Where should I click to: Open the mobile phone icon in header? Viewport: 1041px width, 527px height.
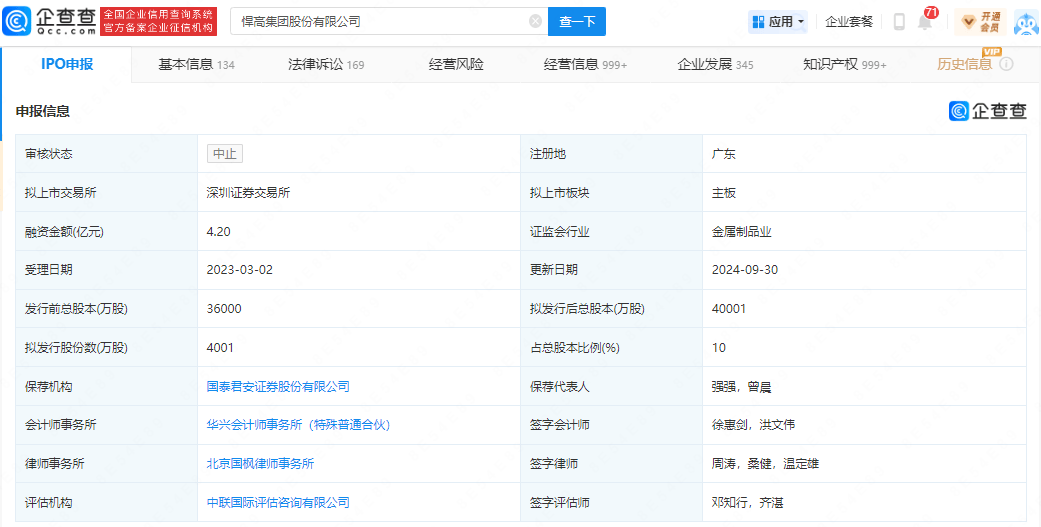(x=900, y=22)
